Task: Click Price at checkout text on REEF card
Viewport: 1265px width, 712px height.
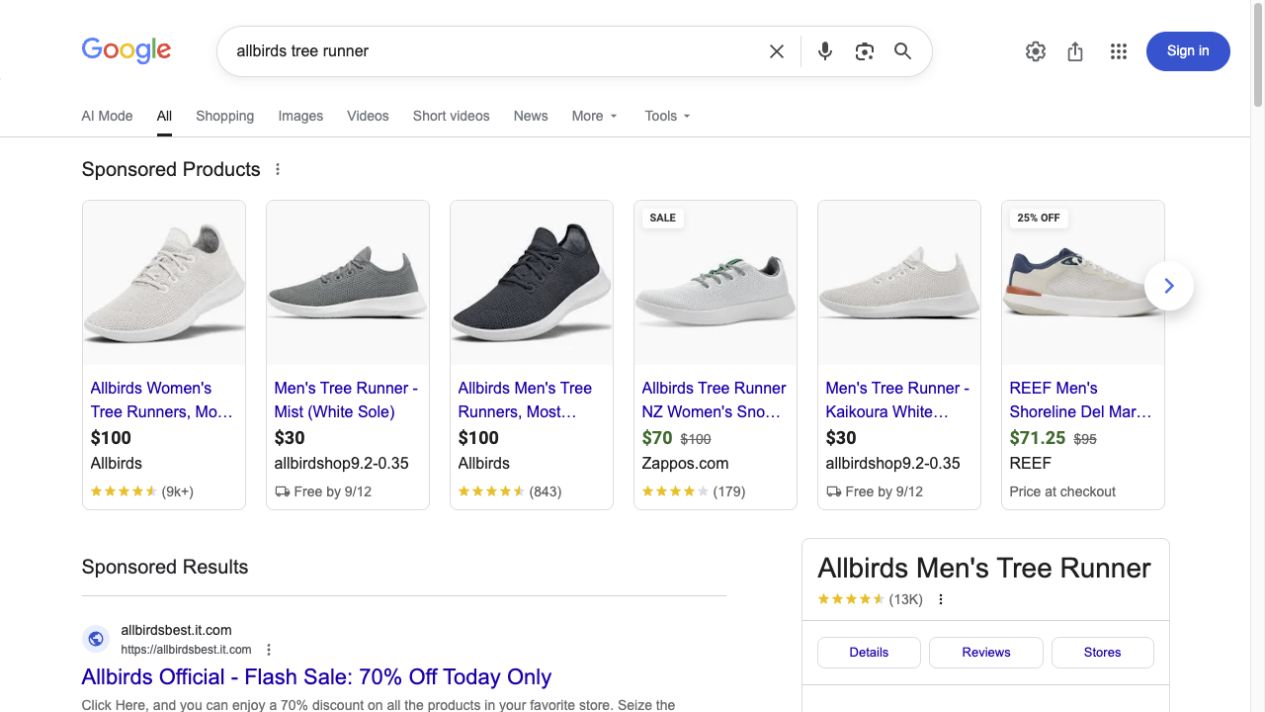Action: tap(1062, 491)
